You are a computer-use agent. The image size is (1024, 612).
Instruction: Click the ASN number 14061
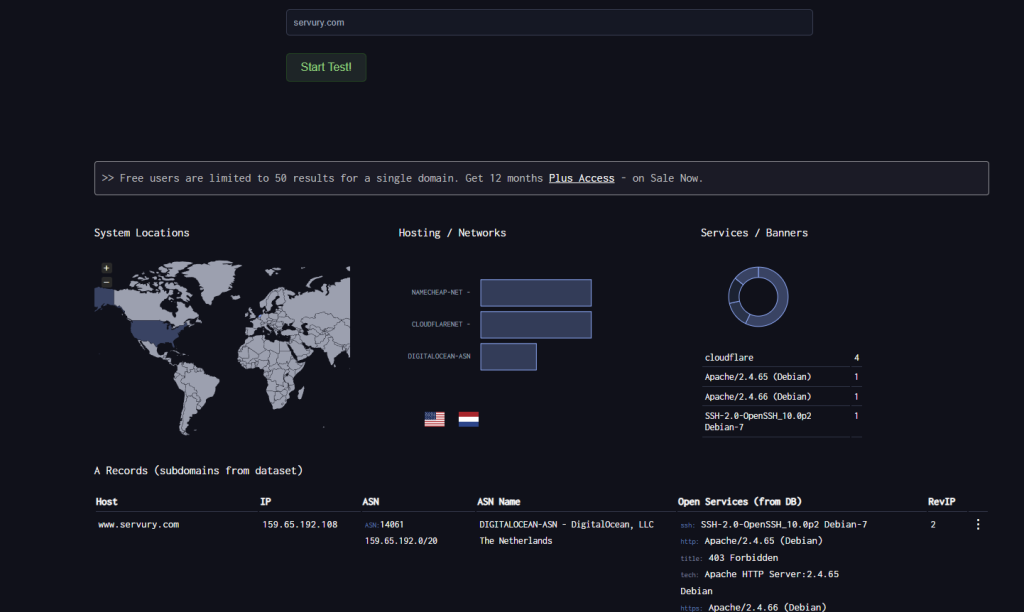(391, 524)
